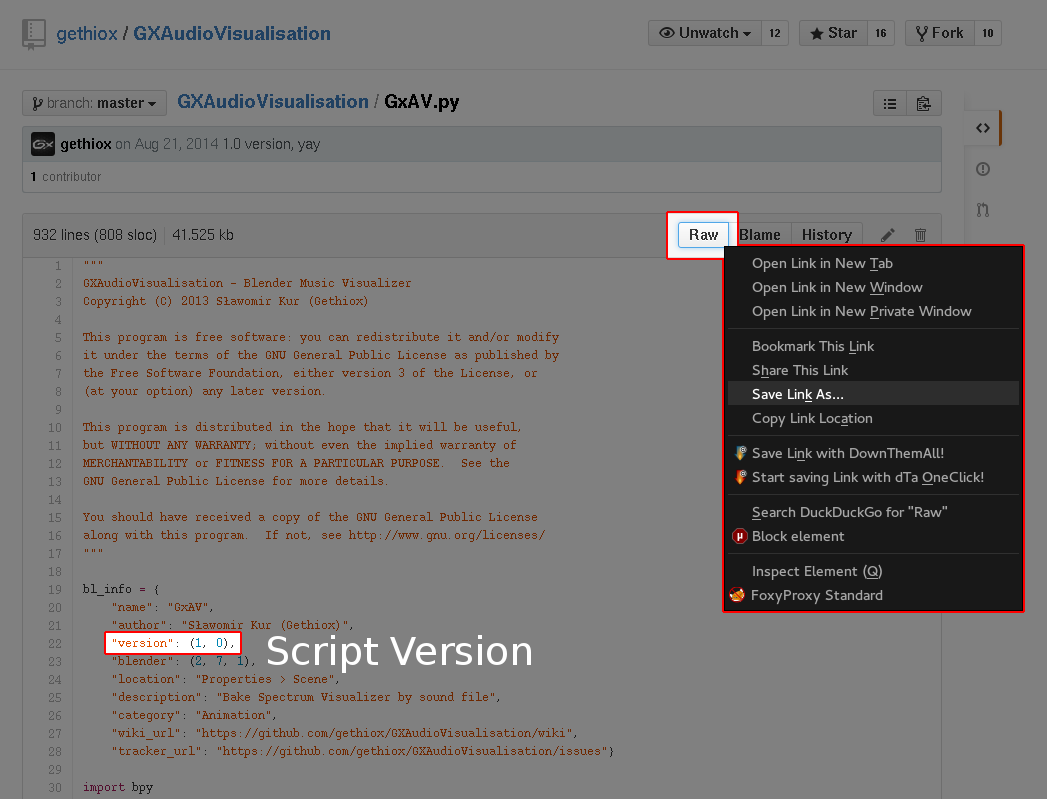Select Save Link with DownThemAll!
Image resolution: width=1047 pixels, height=799 pixels.
tap(873, 453)
